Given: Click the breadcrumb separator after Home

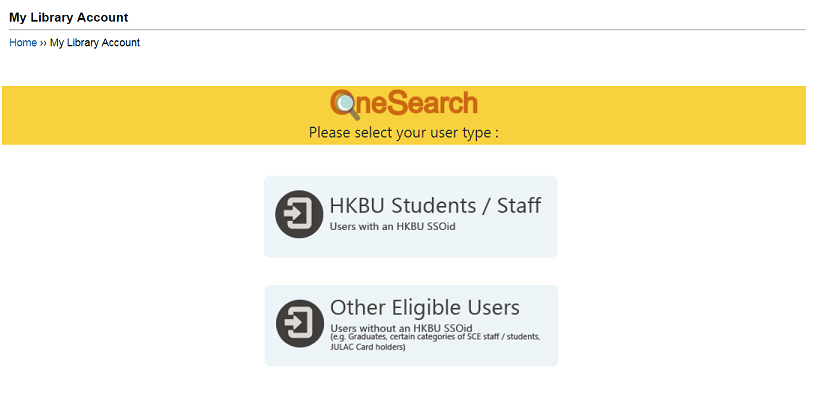Looking at the screenshot, I should pos(43,43).
